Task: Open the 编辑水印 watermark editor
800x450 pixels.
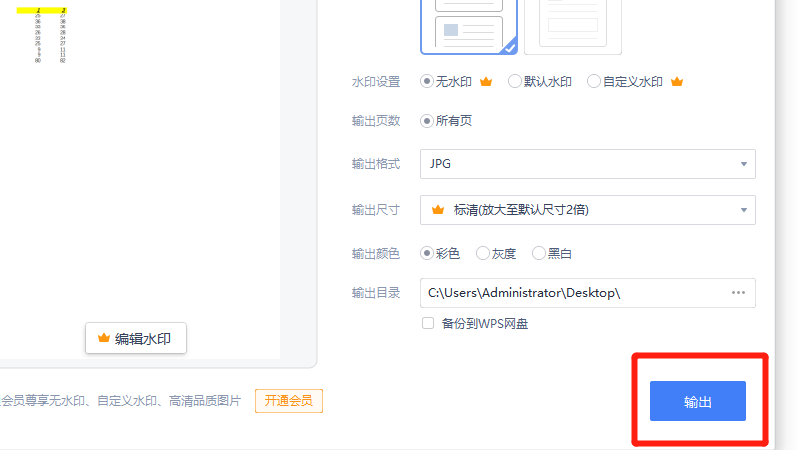Action: tap(135, 339)
